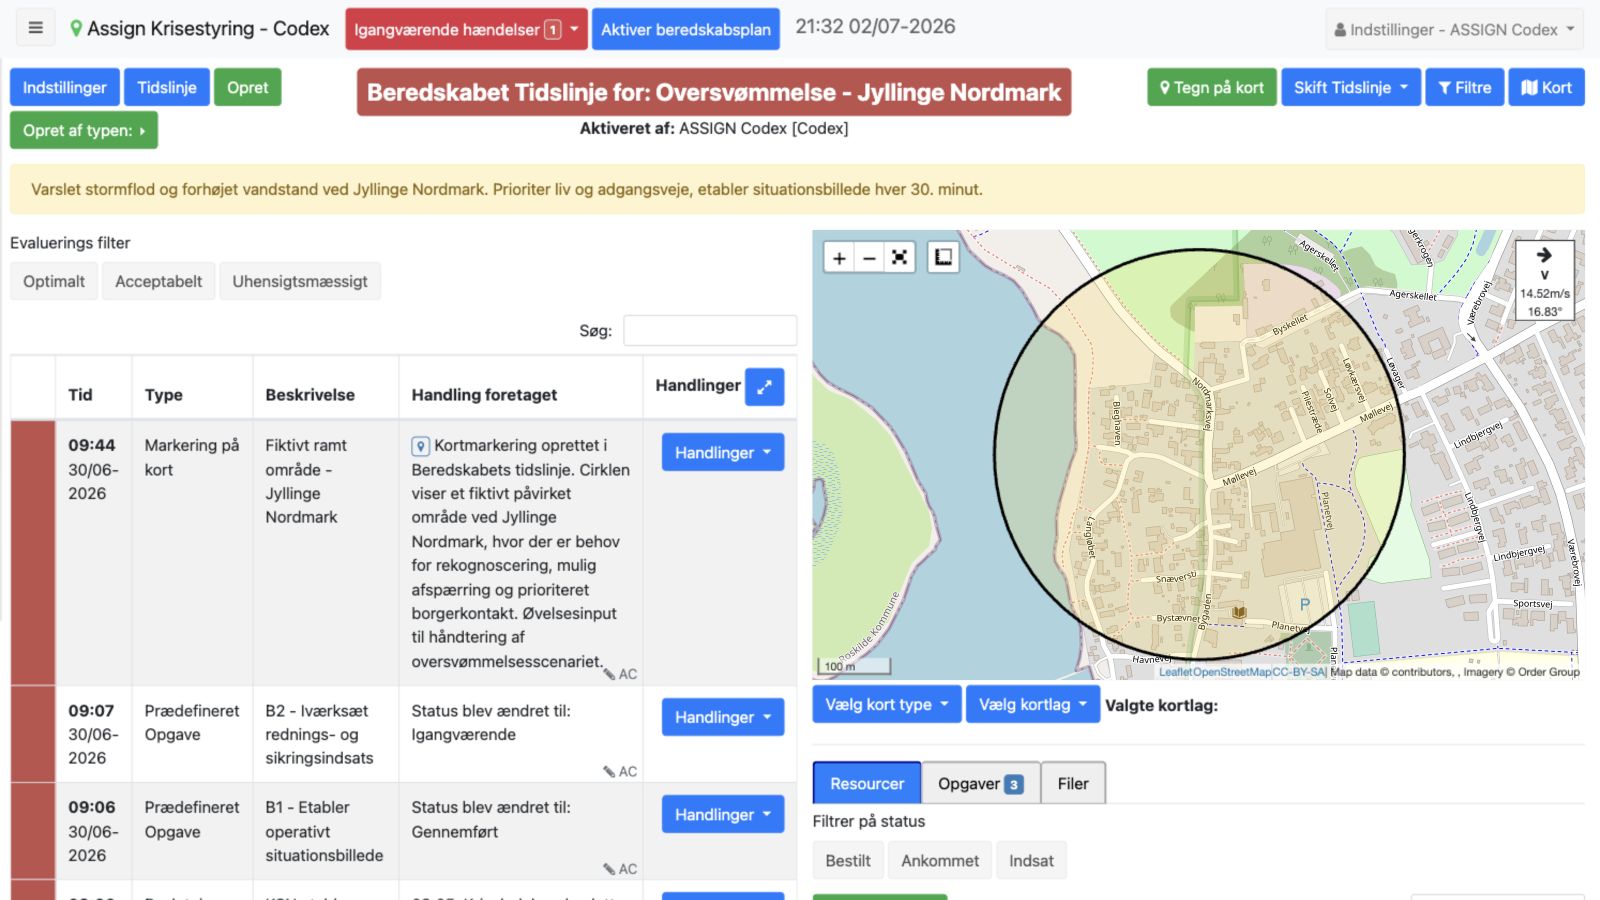This screenshot has height=900, width=1600.
Task: Click the CC-BY-SA attribution link
Action: coord(1299,672)
